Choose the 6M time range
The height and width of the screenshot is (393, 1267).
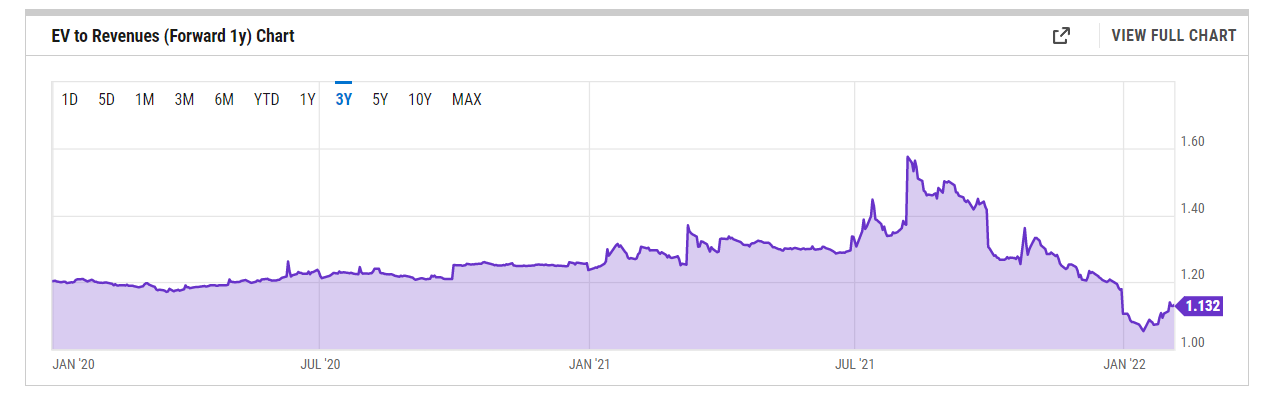coord(224,99)
